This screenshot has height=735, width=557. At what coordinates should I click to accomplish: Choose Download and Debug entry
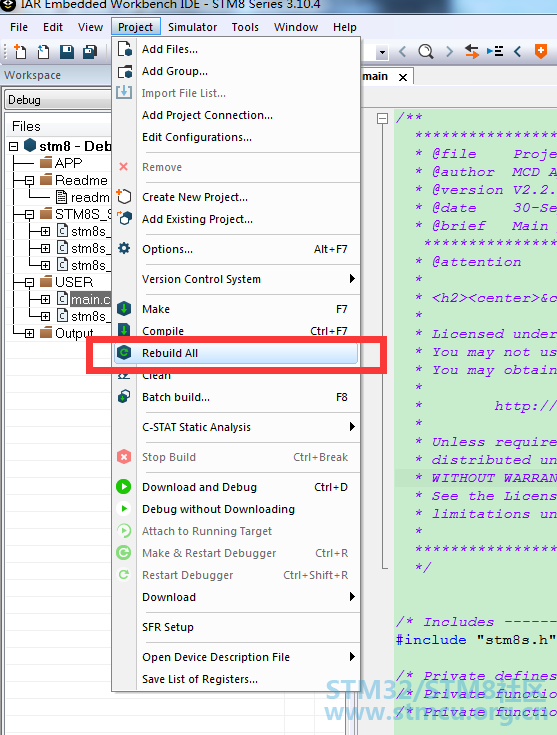tap(237, 487)
